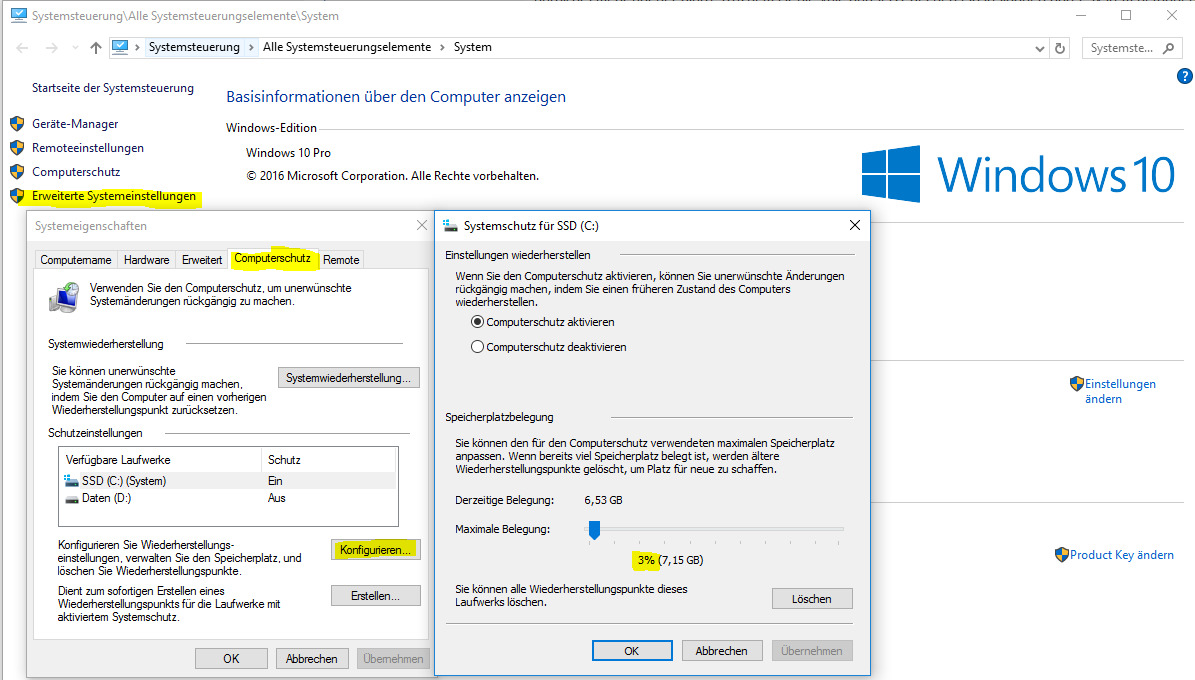Select SSD (C:) (System) drive row

coord(228,481)
